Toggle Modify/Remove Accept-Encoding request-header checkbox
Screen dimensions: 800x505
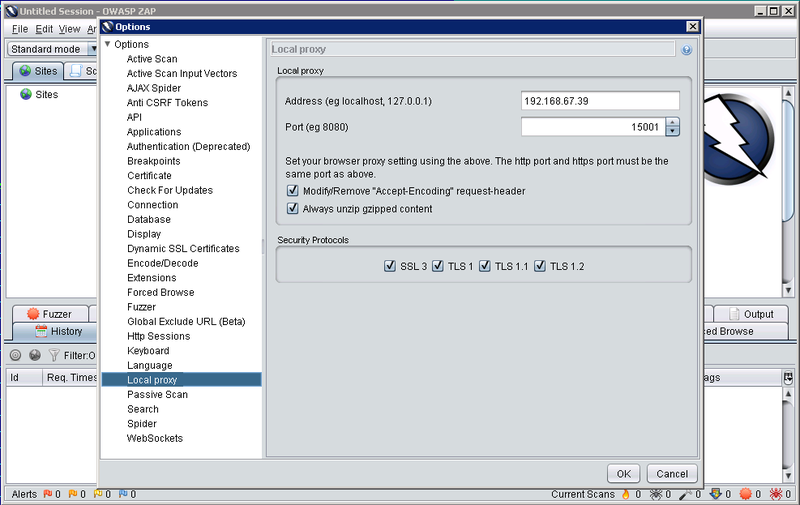(292, 191)
